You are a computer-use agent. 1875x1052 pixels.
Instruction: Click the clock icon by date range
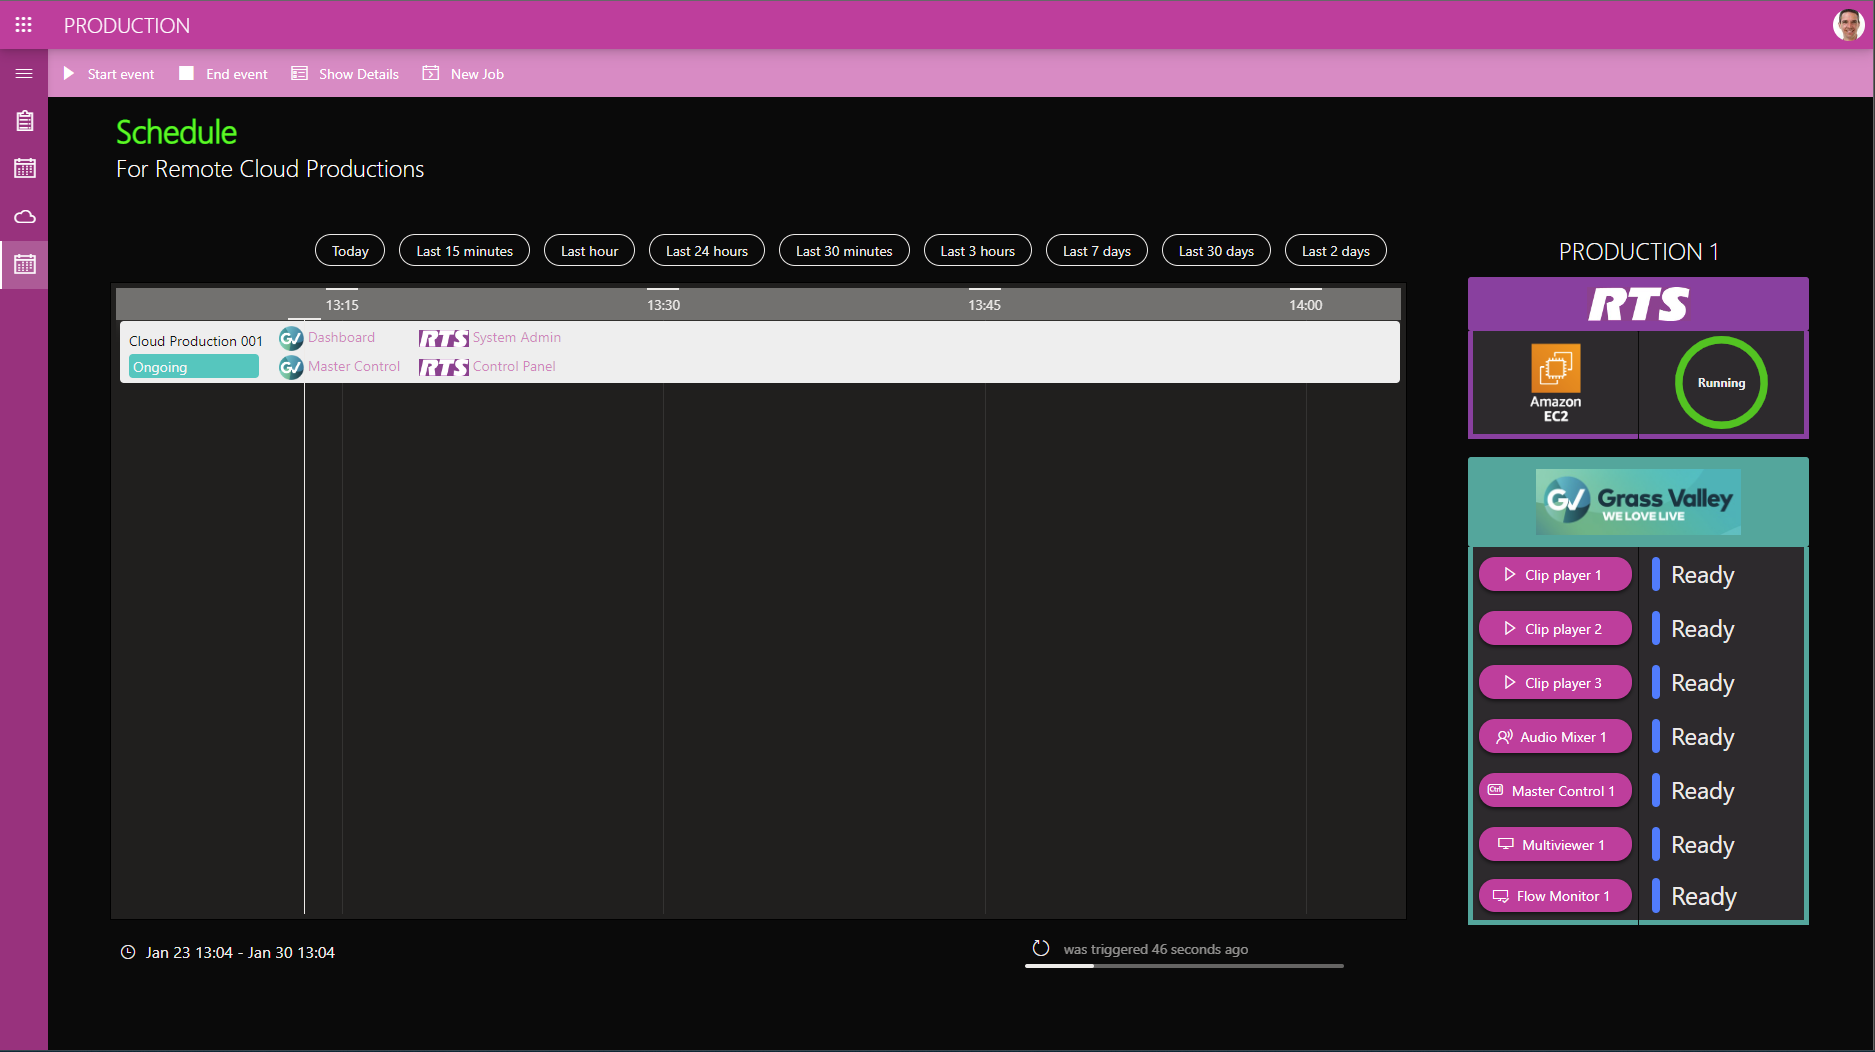(x=128, y=952)
